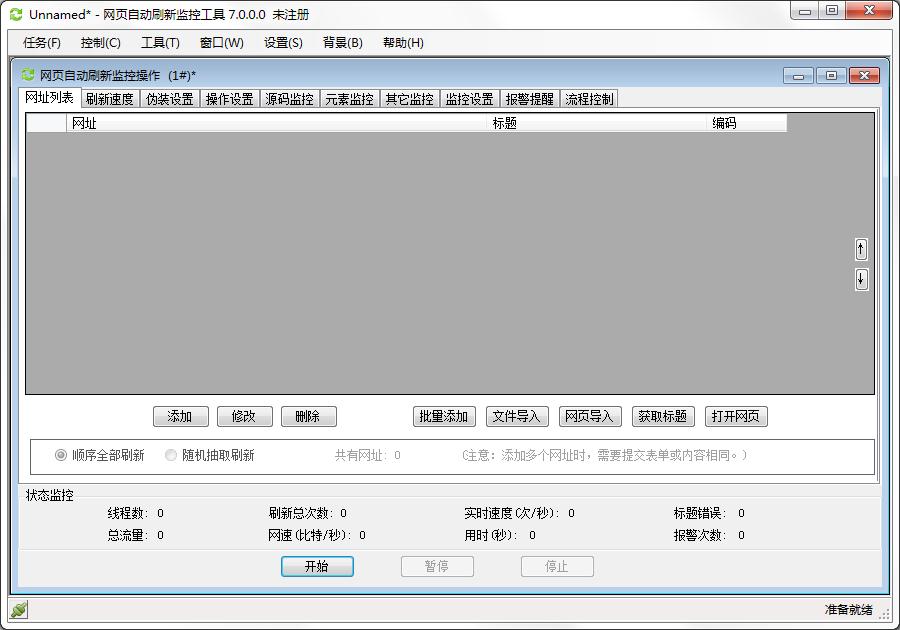Screen dimensions: 900x630
Task: Open the 背景(B) menu
Action: tap(343, 43)
